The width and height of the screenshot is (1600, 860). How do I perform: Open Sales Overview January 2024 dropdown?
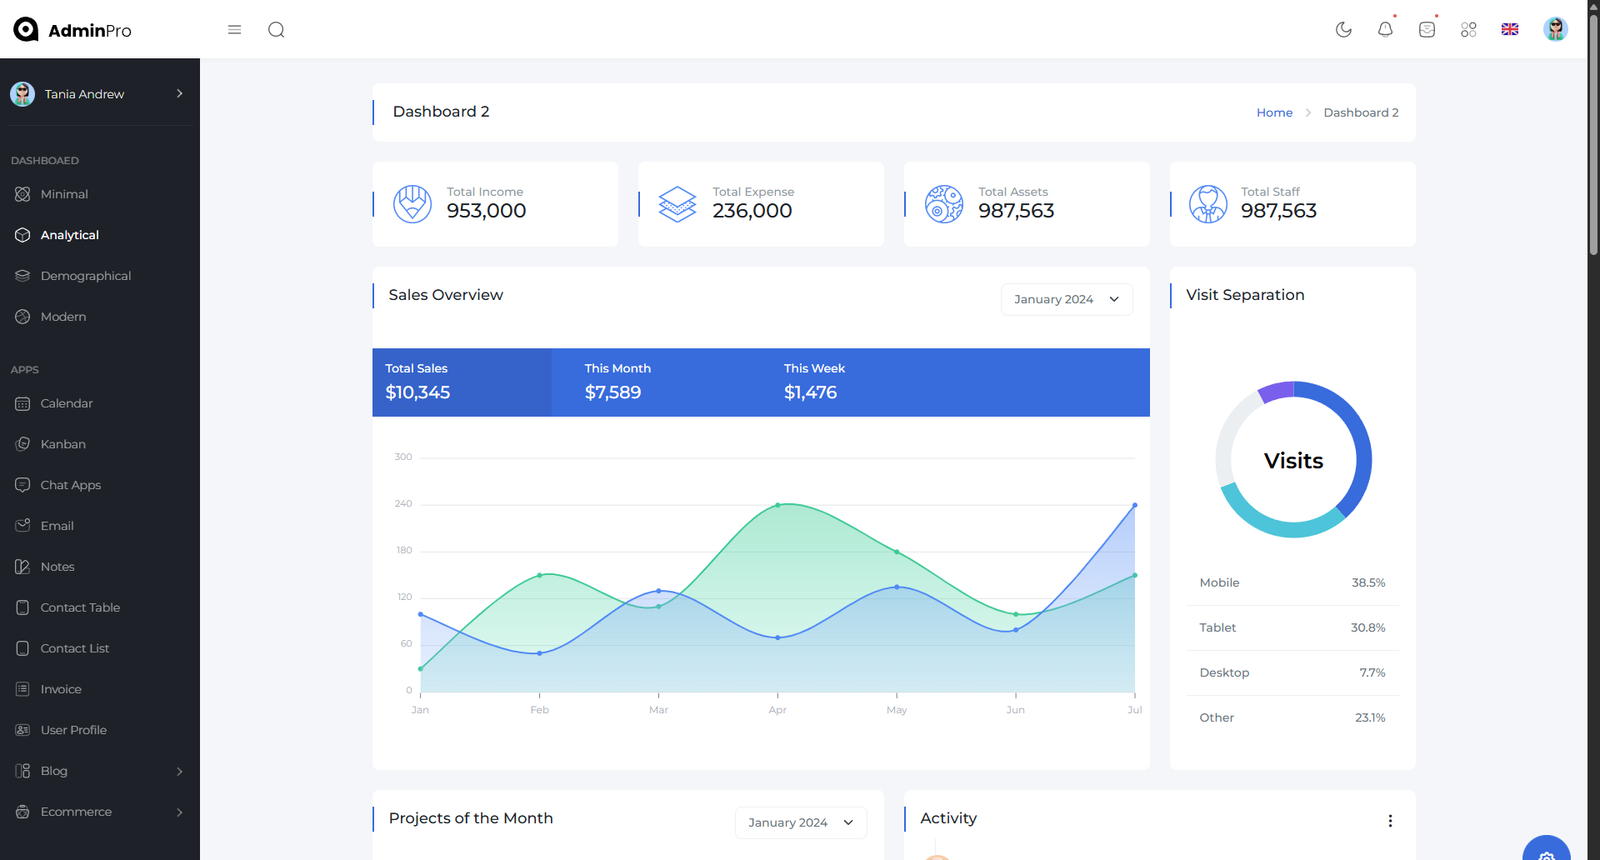click(1066, 300)
